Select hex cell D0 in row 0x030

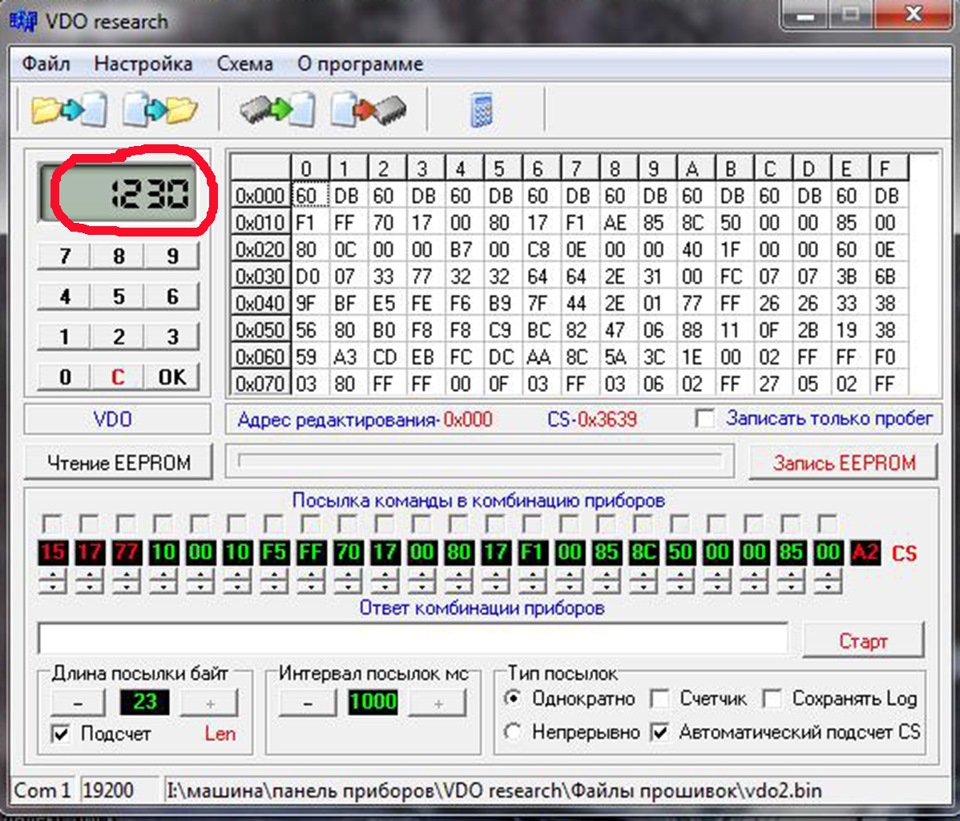click(x=310, y=276)
